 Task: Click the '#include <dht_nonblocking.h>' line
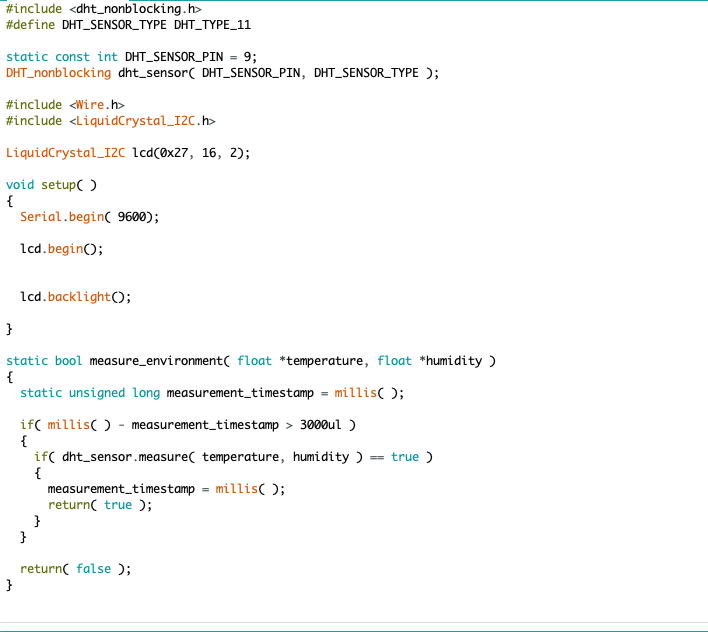(104, 9)
